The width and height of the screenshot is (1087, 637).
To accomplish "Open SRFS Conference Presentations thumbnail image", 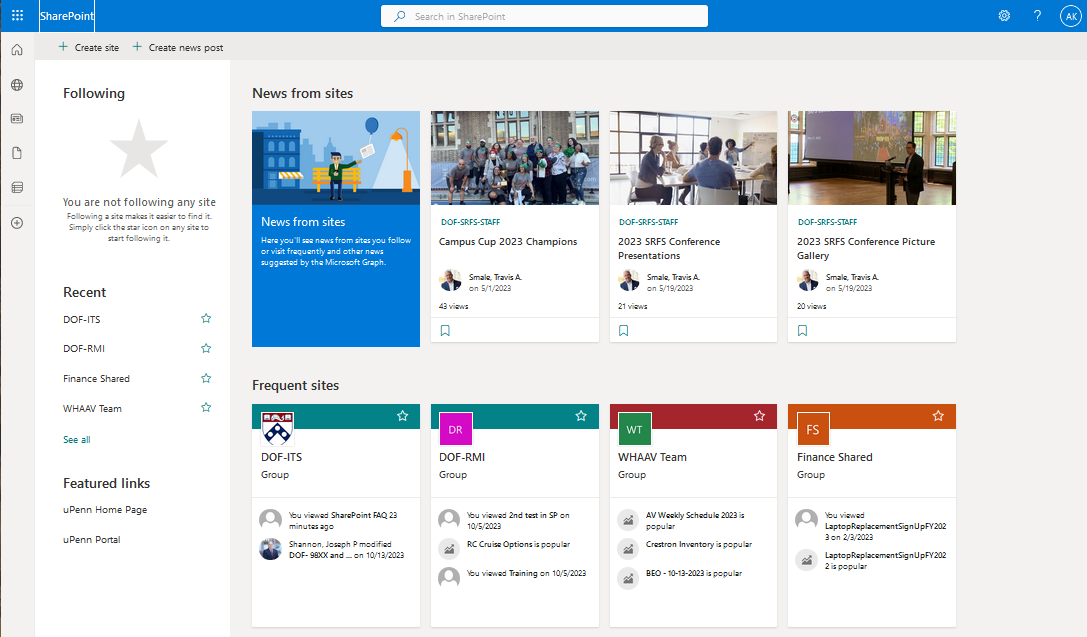I will [x=693, y=158].
